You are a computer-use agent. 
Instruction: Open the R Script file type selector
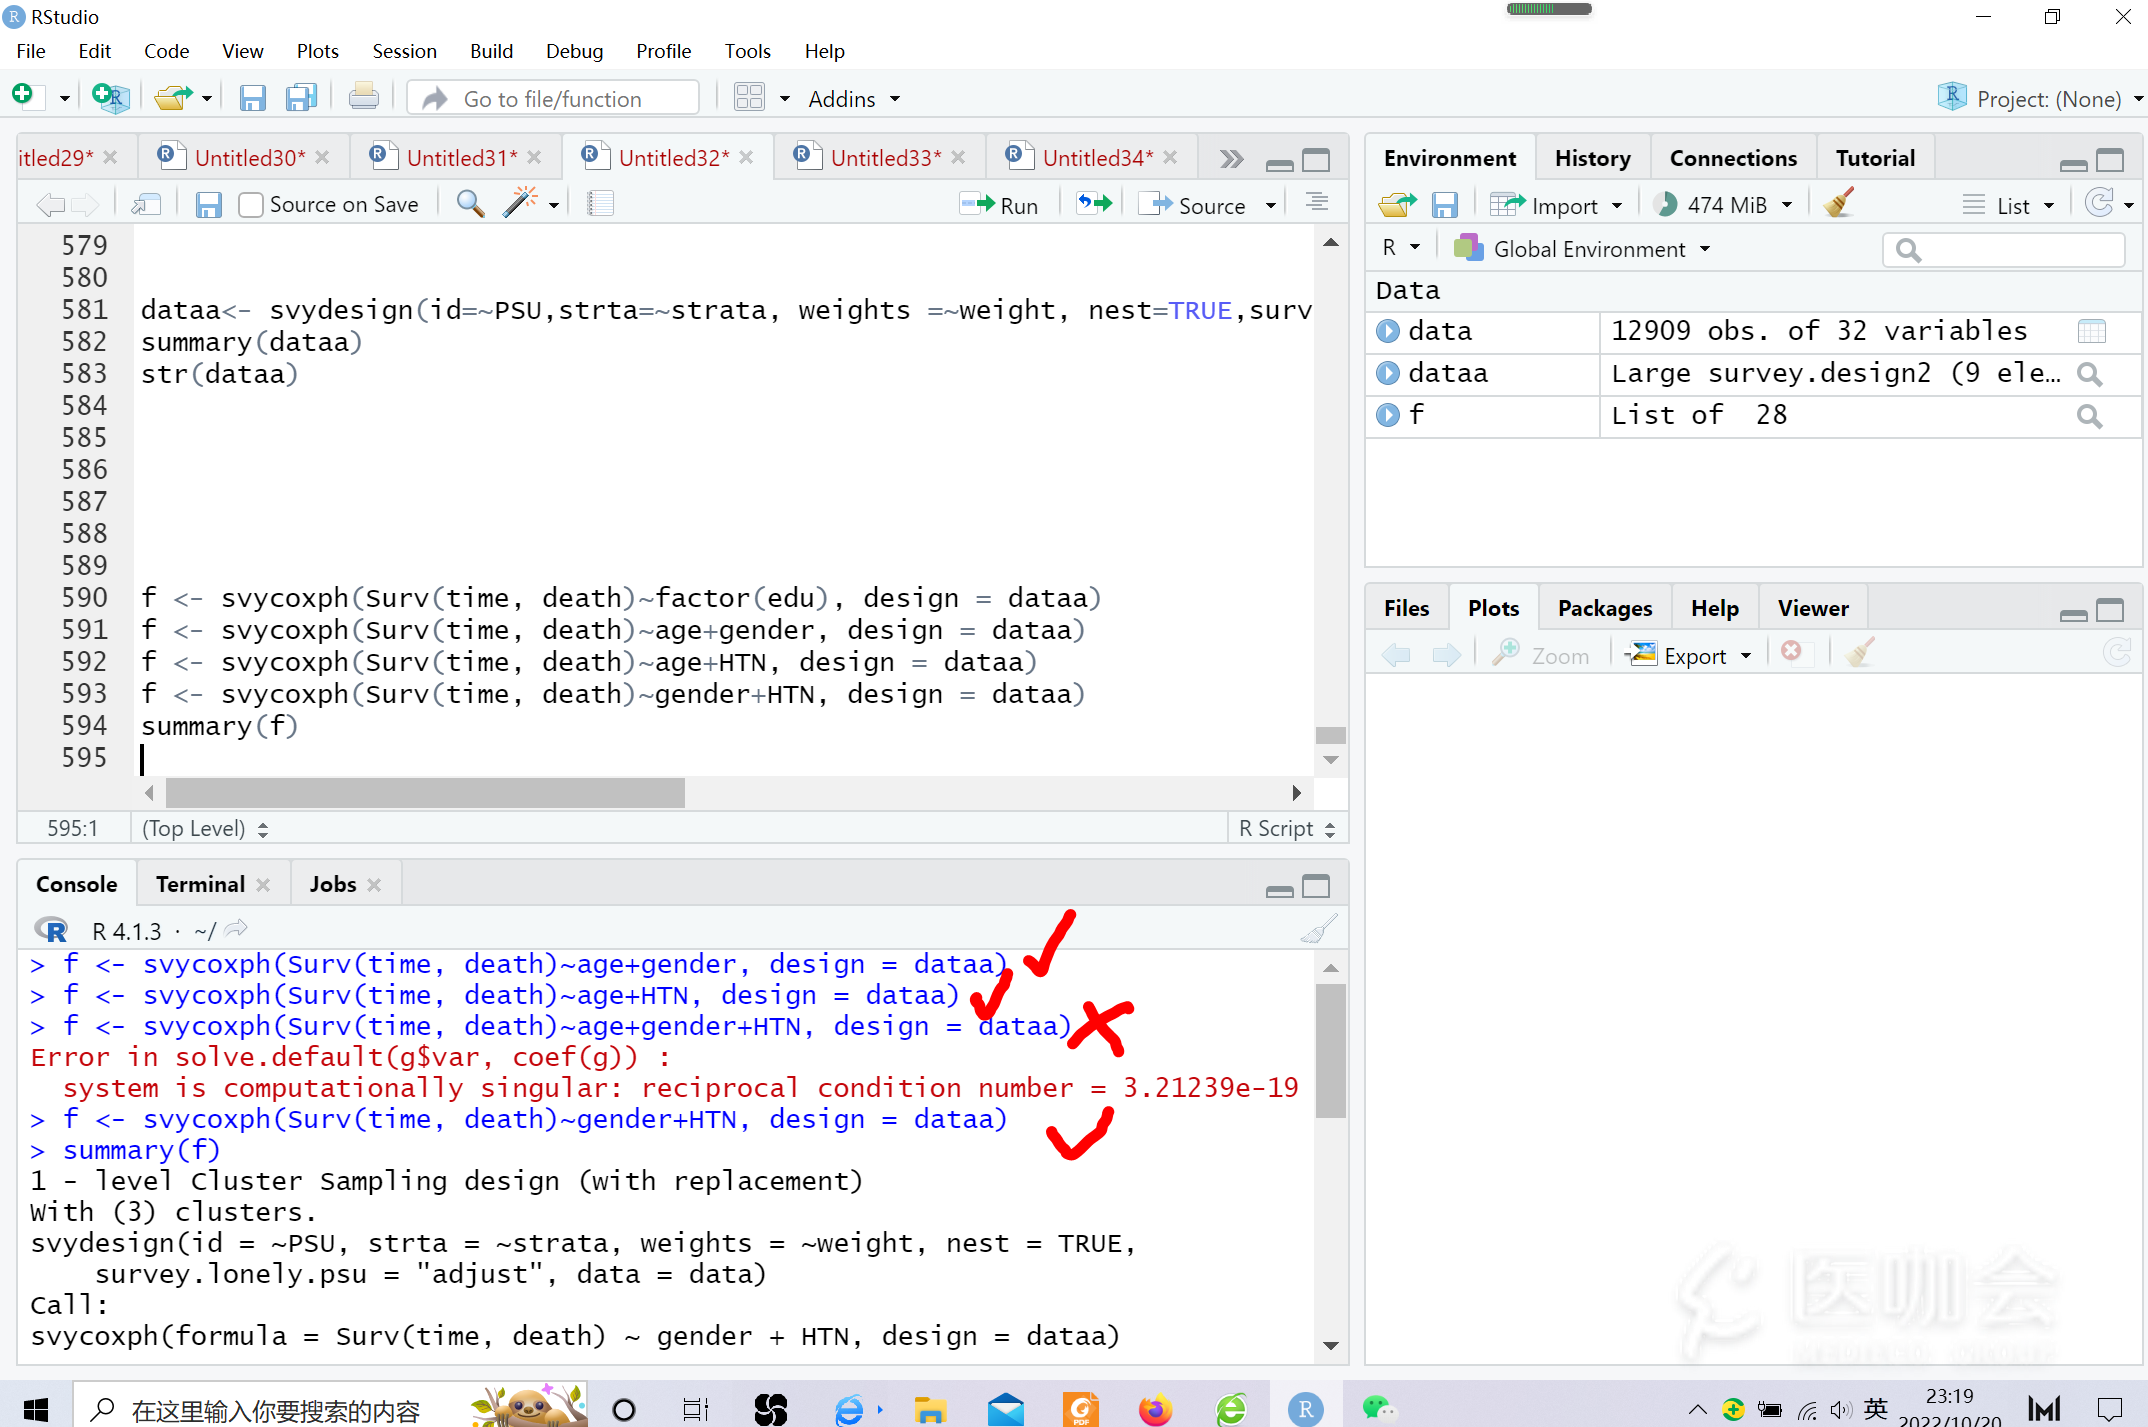(x=1287, y=828)
